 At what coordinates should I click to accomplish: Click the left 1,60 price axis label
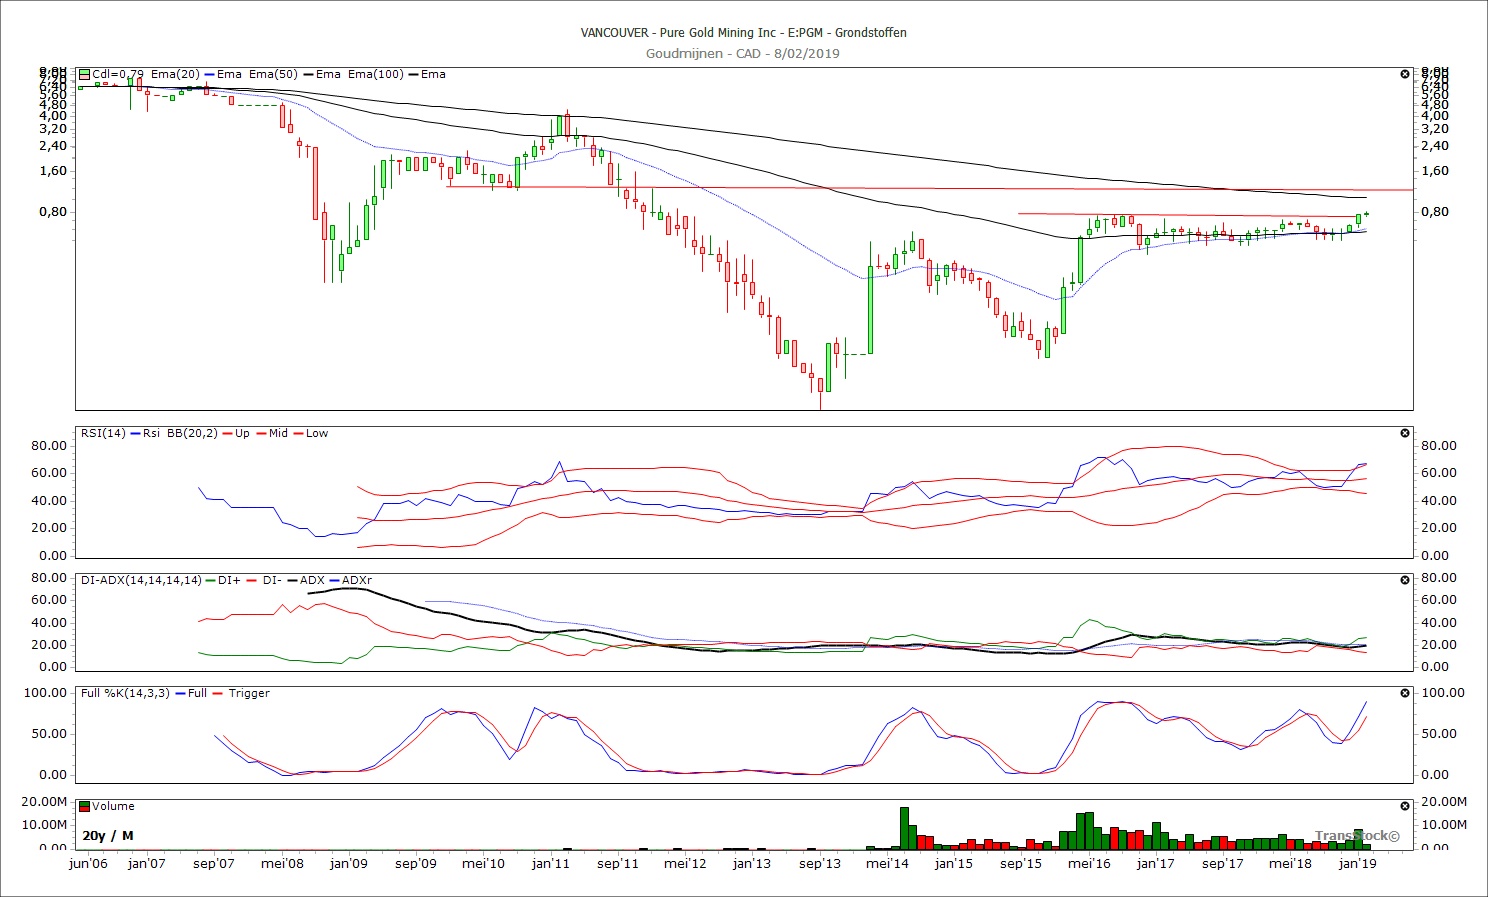point(54,170)
